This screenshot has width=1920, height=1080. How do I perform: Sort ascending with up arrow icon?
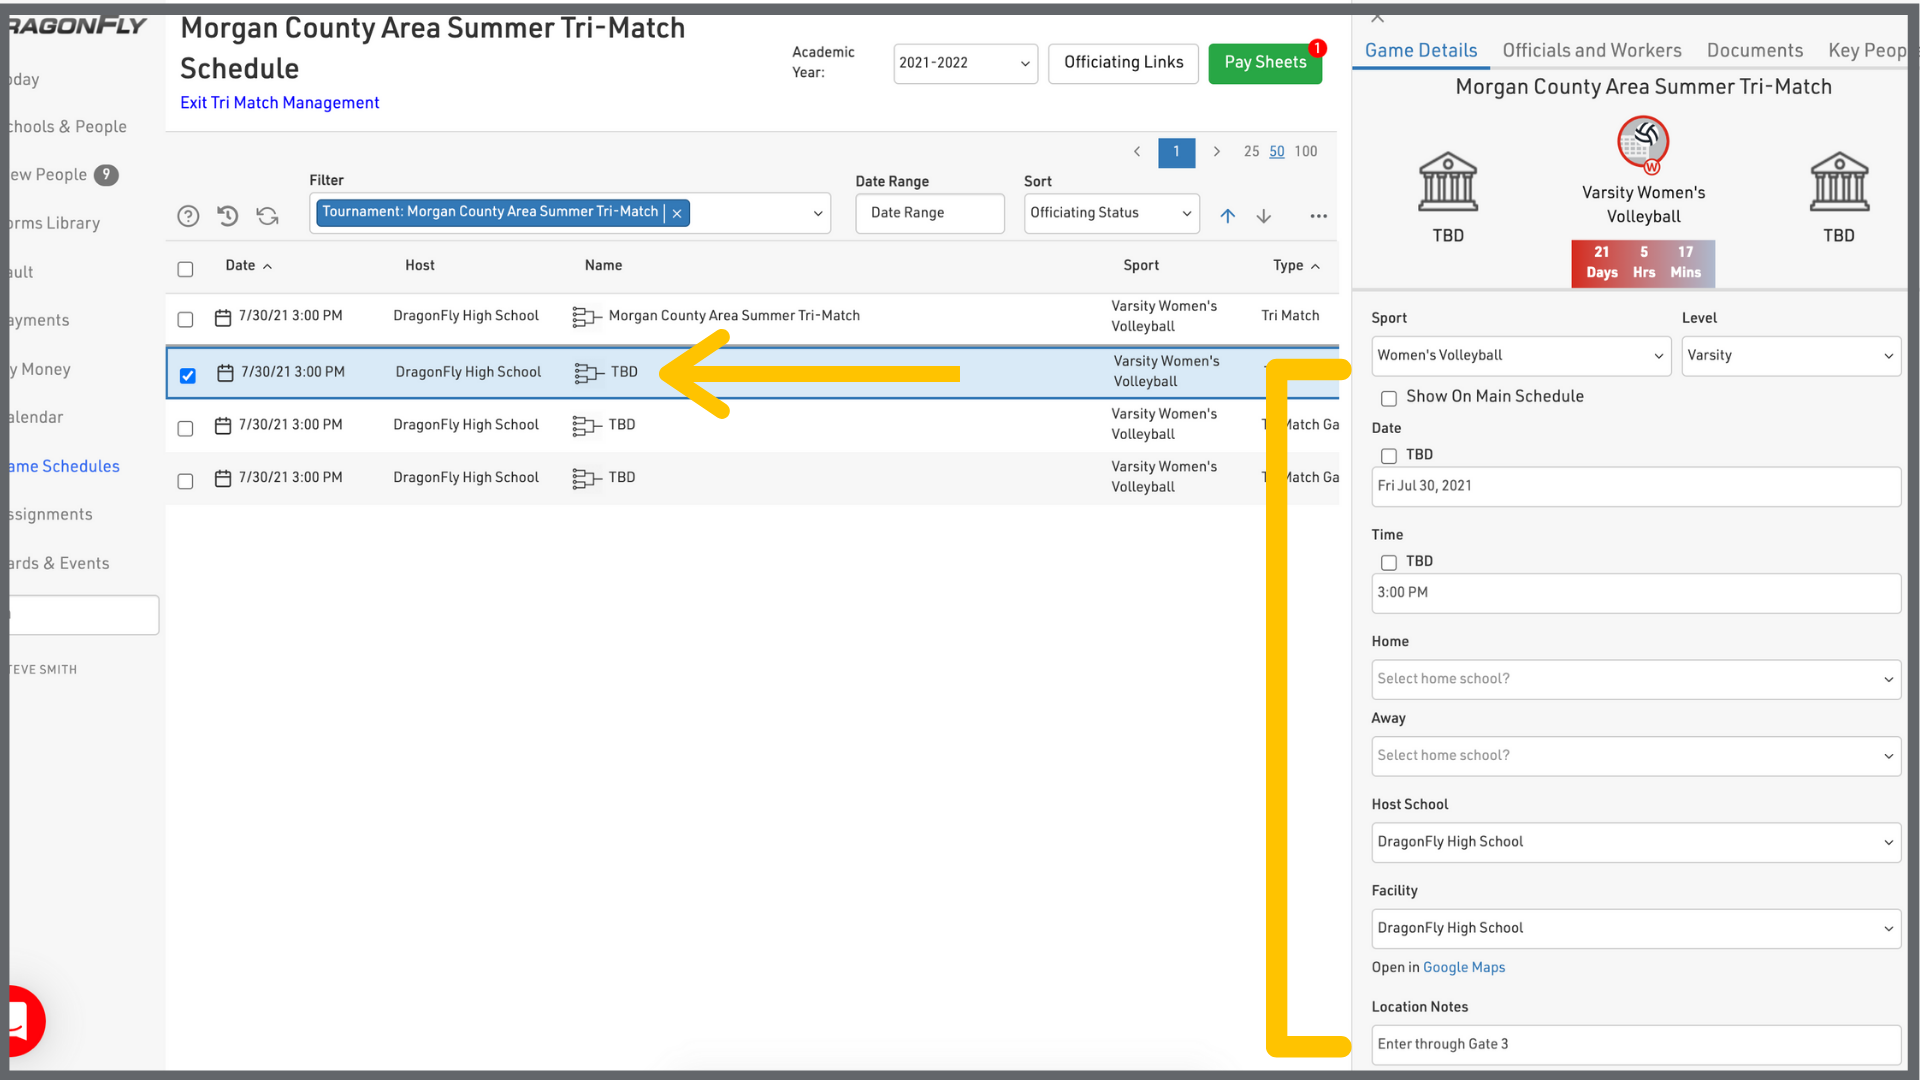click(x=1228, y=216)
